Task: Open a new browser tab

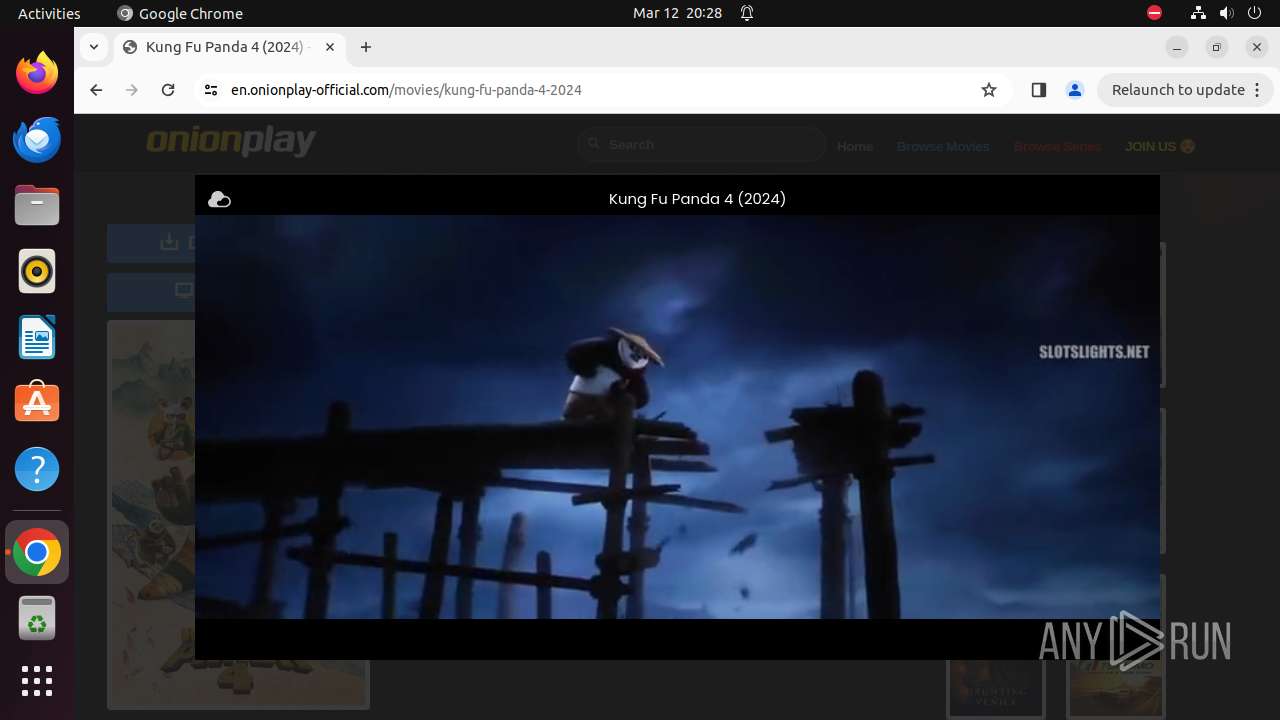Action: (366, 47)
